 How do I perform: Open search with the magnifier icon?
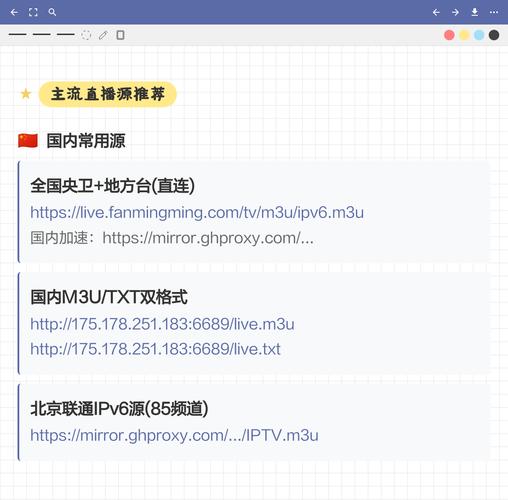(52, 12)
